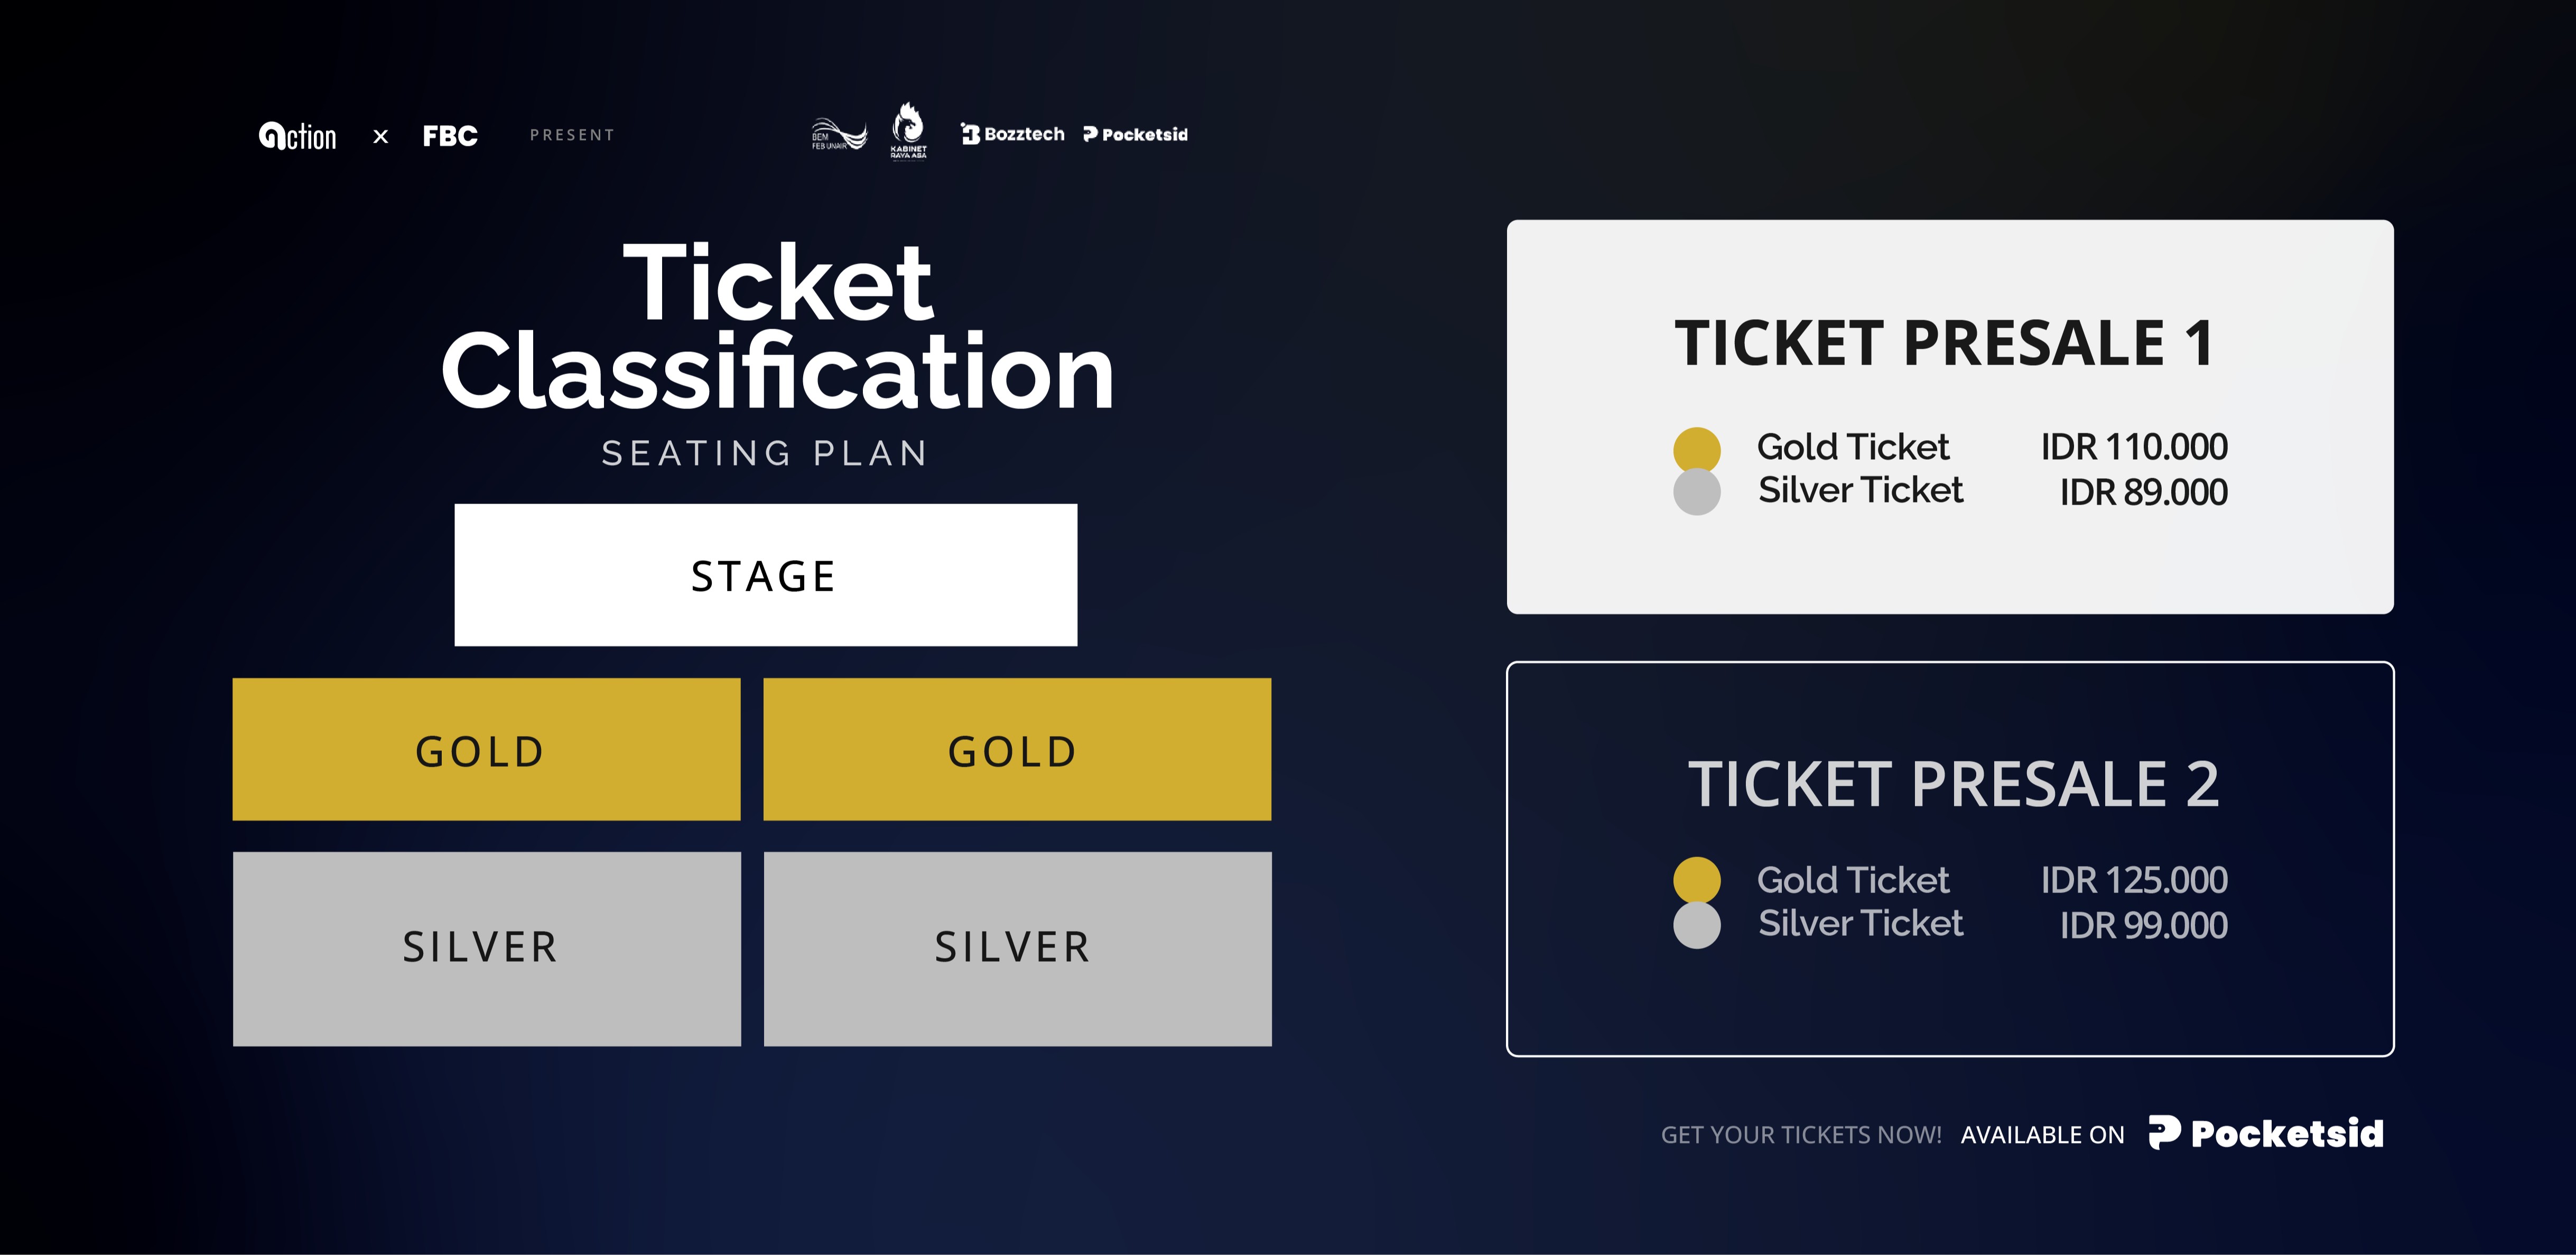Image resolution: width=2576 pixels, height=1255 pixels.
Task: Click the BEM FEB UNAIR logo
Action: (x=838, y=135)
